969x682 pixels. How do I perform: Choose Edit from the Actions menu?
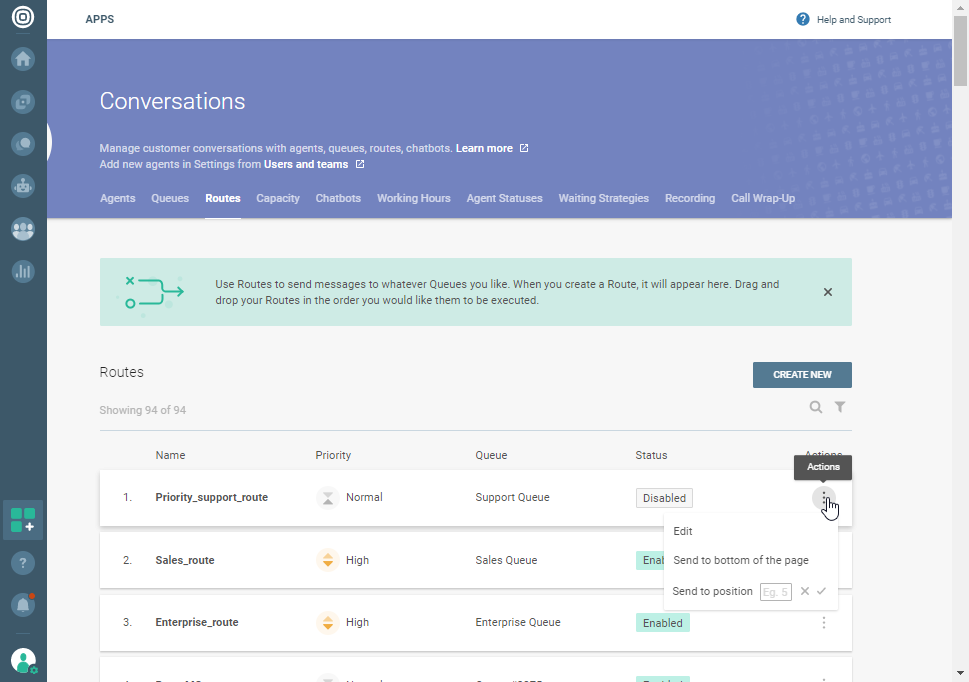[x=683, y=531]
